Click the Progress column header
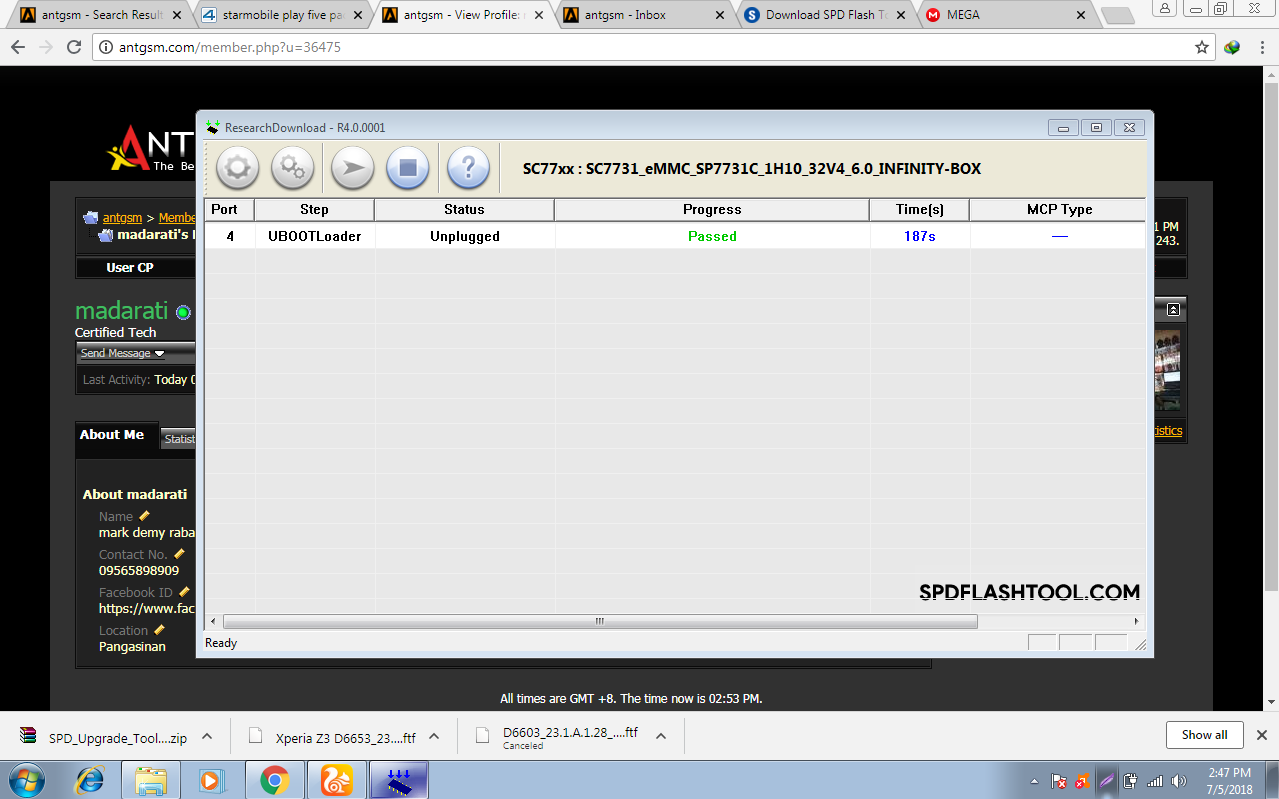This screenshot has height=799, width=1279. pos(712,210)
